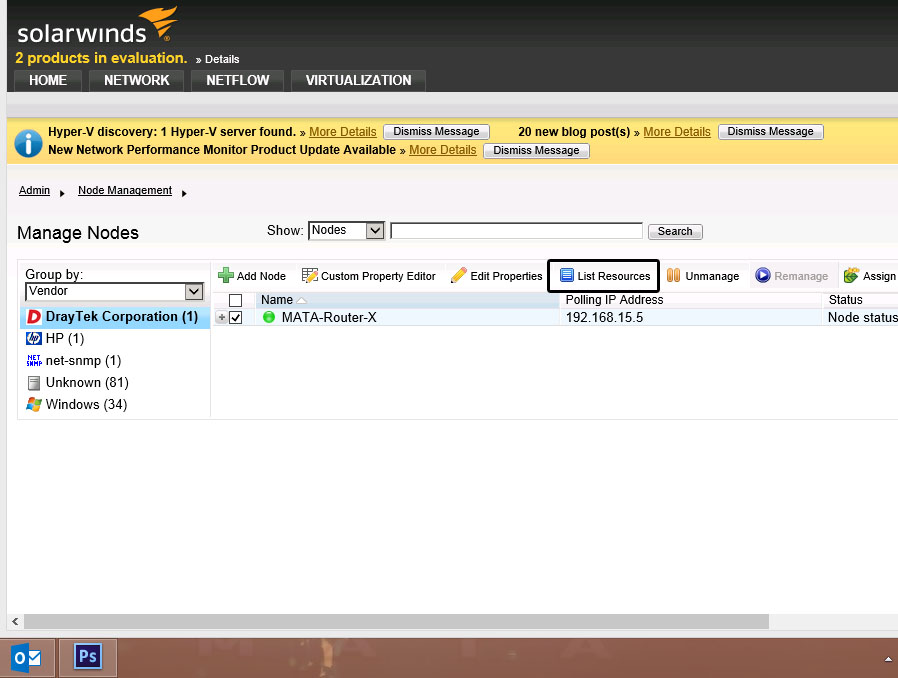Click the HP vendor logo icon
The width and height of the screenshot is (898, 678).
click(x=34, y=338)
